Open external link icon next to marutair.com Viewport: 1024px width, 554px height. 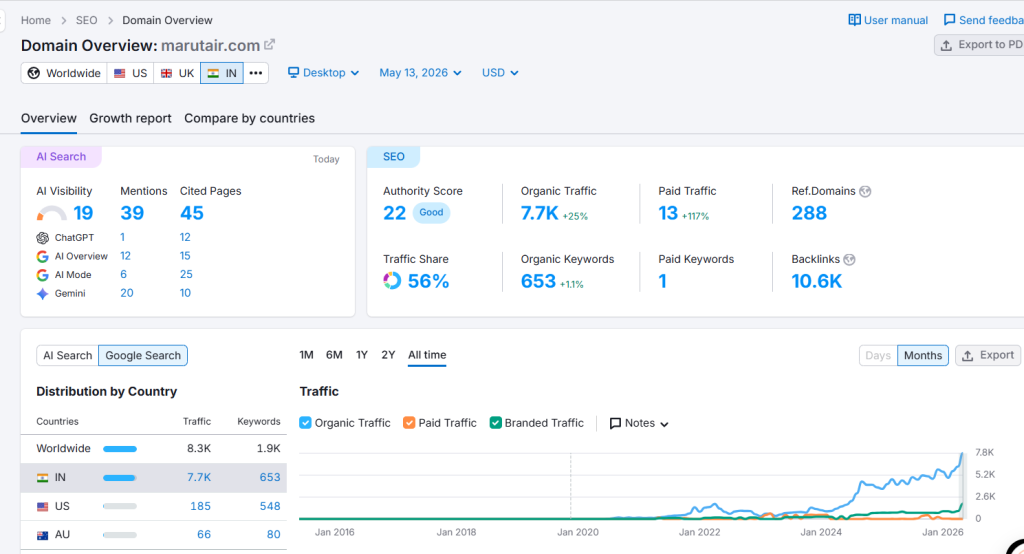[x=269, y=45]
